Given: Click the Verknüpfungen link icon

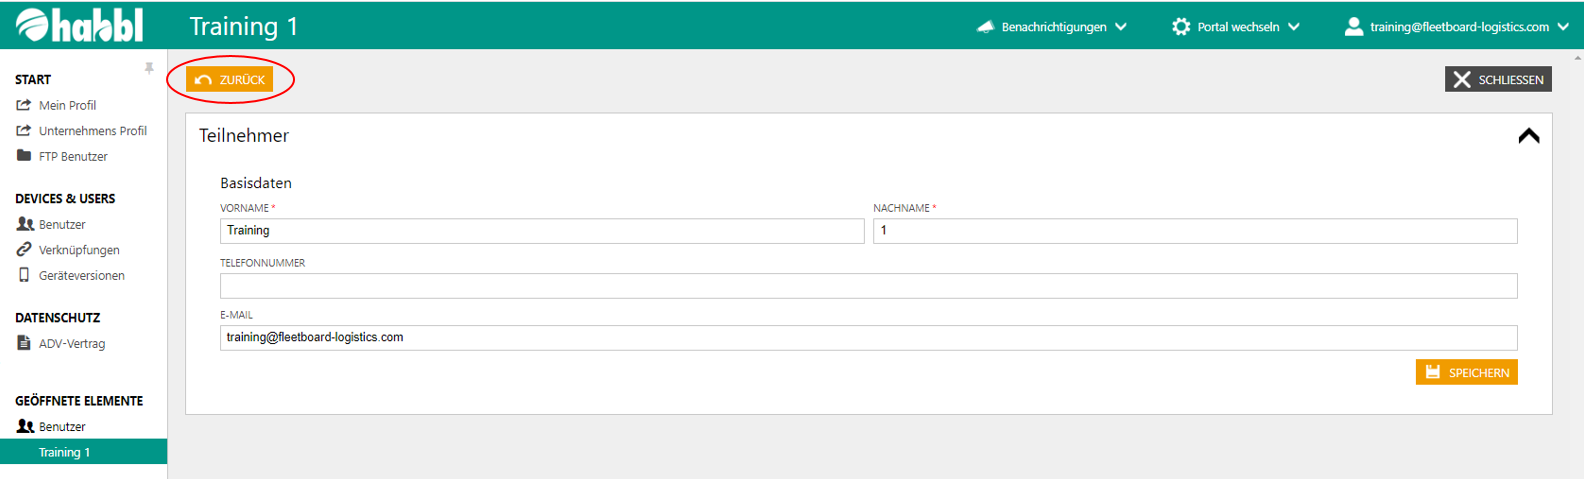Looking at the screenshot, I should (x=24, y=250).
